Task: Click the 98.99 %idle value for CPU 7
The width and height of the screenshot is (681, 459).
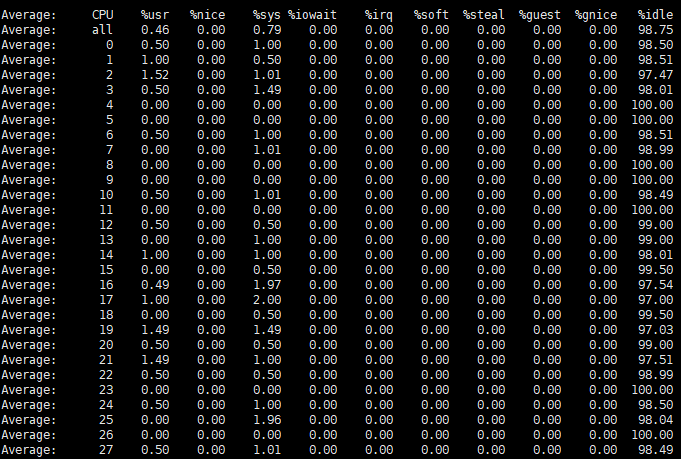Action: [x=655, y=150]
